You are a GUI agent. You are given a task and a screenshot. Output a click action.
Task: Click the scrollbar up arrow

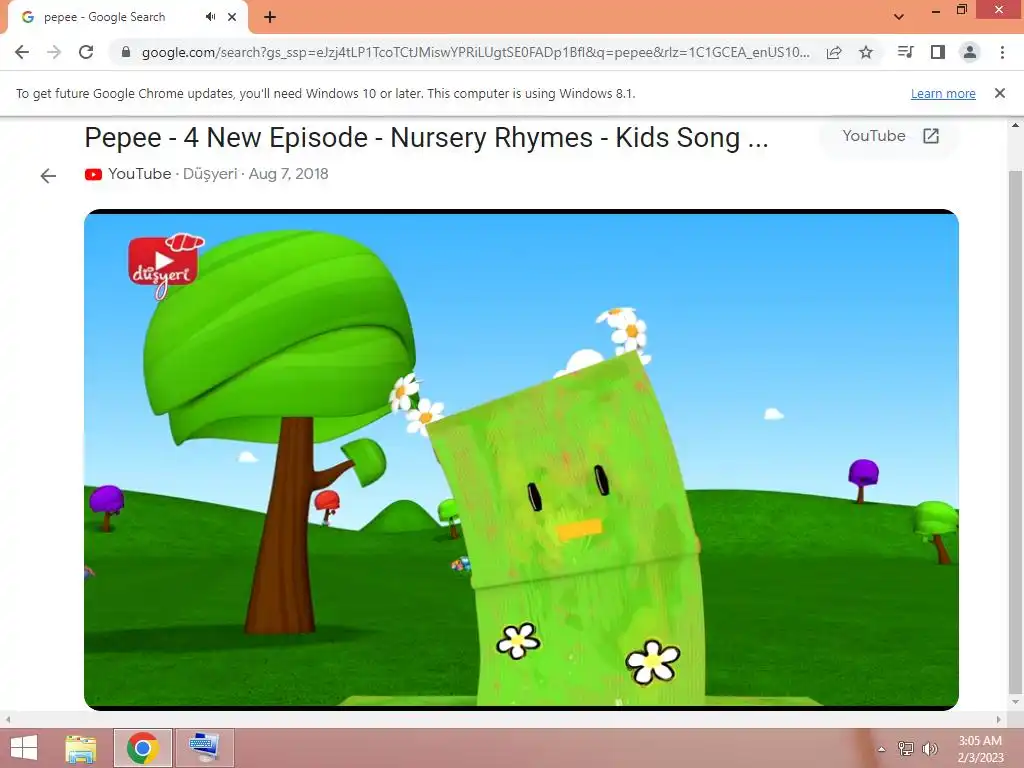(1015, 125)
